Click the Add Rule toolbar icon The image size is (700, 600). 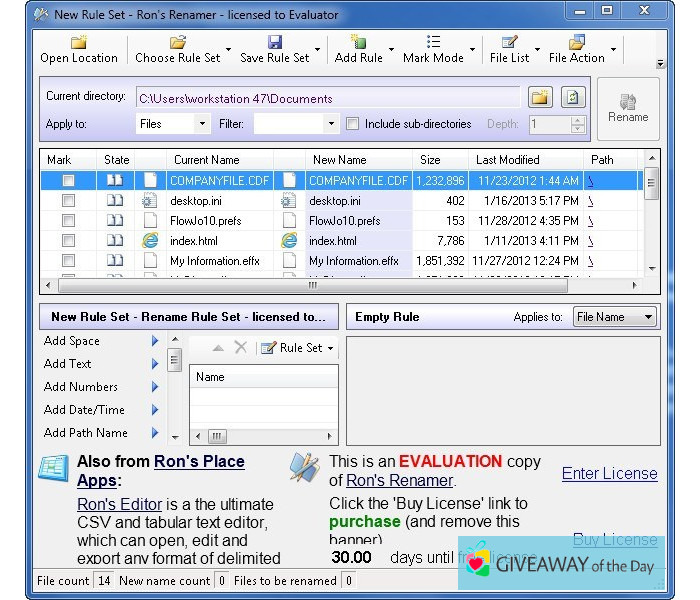coord(358,42)
